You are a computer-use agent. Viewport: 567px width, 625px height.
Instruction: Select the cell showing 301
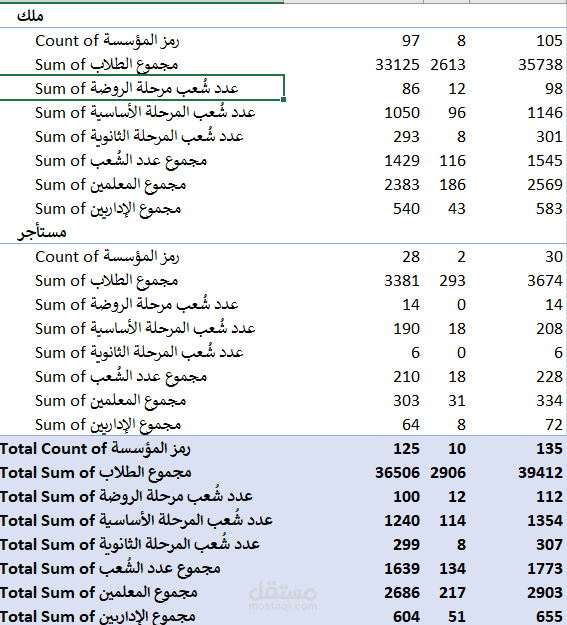[549, 137]
